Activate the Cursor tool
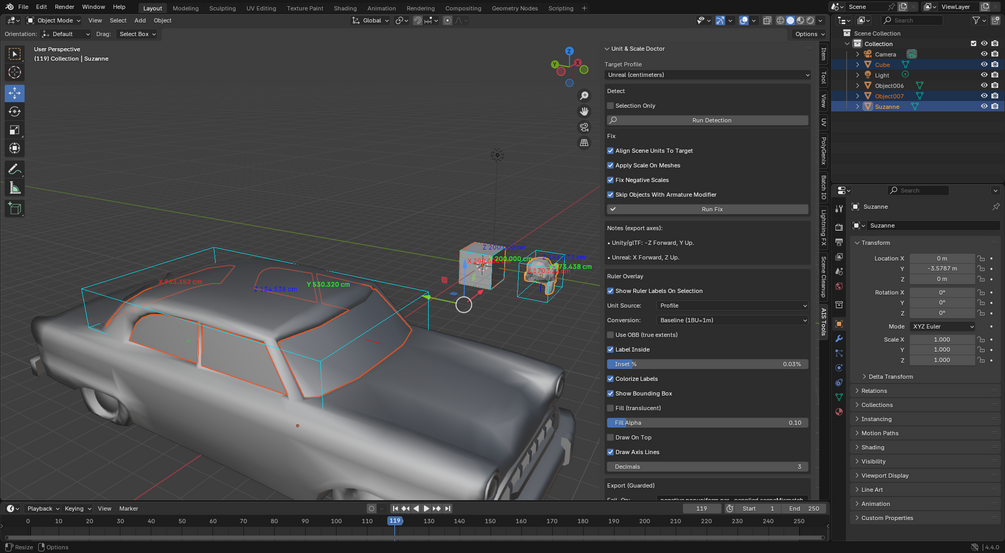 coord(15,72)
